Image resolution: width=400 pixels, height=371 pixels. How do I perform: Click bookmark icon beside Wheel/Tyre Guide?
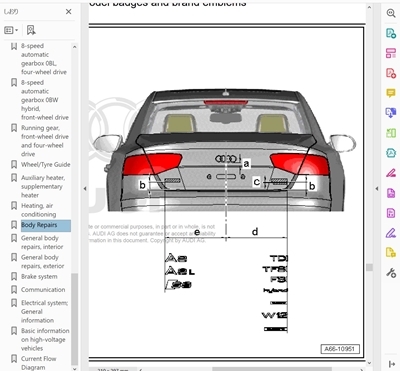pyautogui.click(x=14, y=164)
